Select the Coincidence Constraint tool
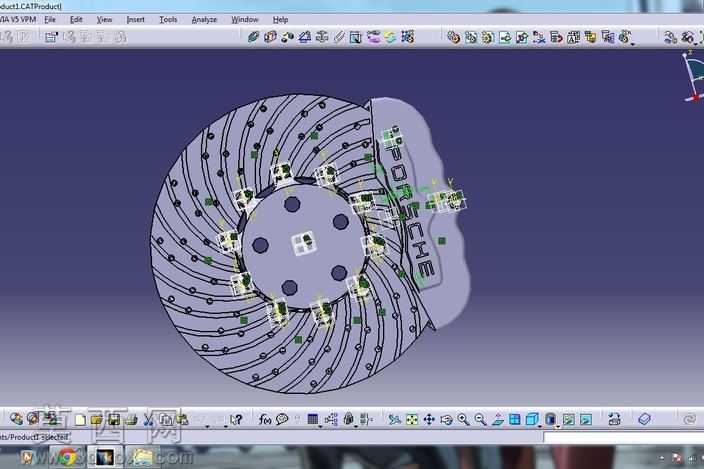The height and width of the screenshot is (469, 704). (x=253, y=37)
